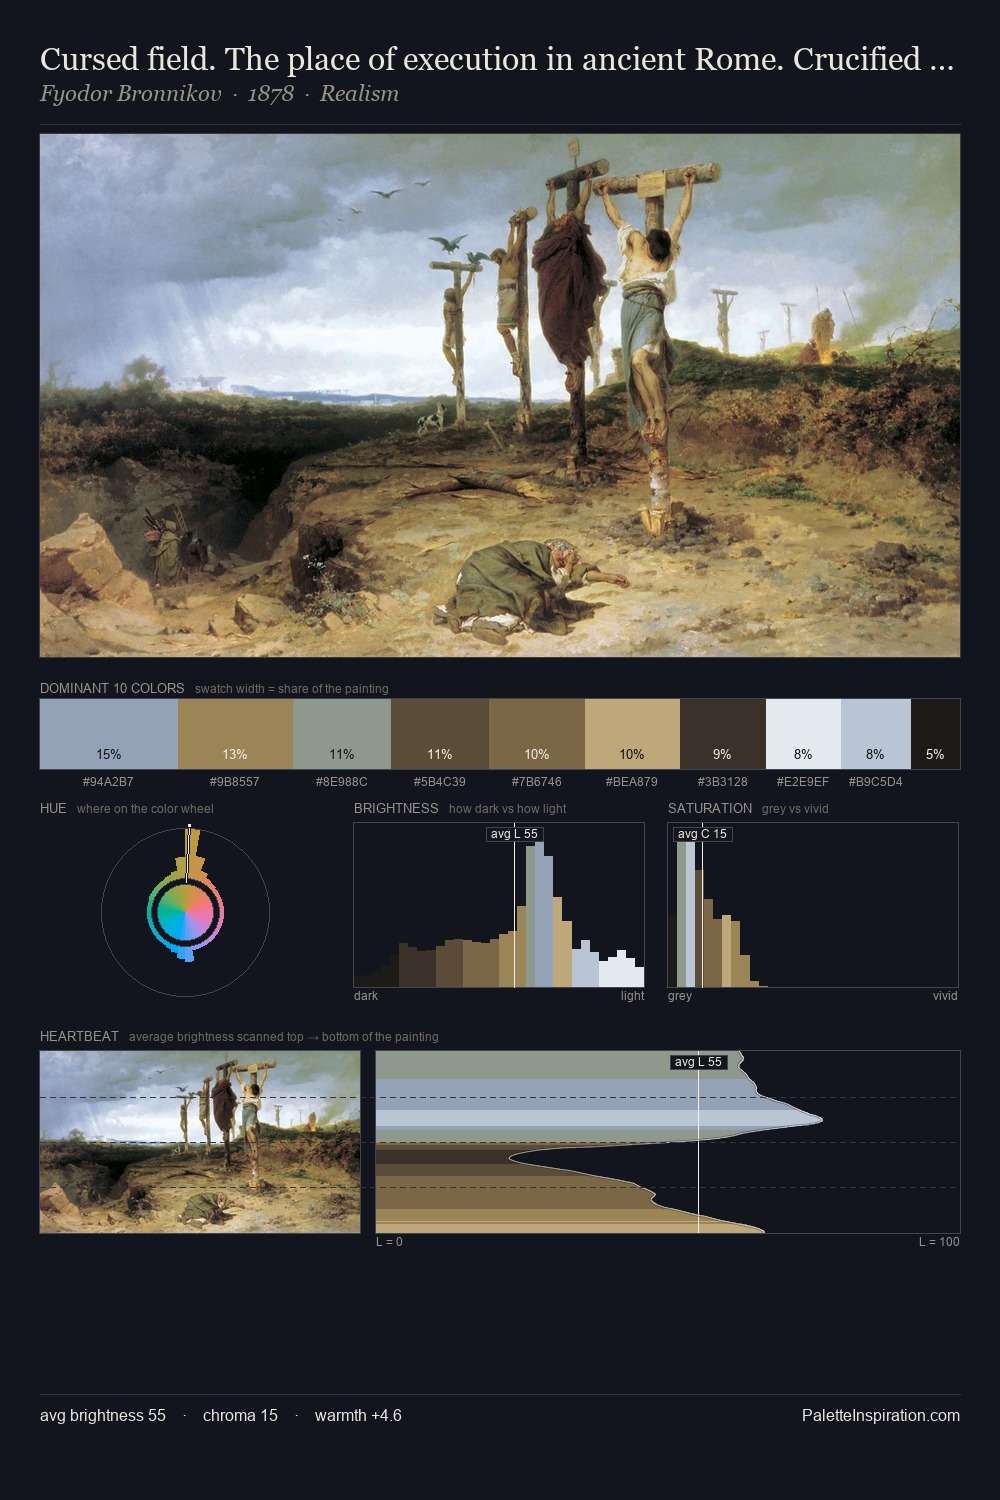Screen dimensions: 1000x1500
Task: Open the main painting image
Action: click(500, 396)
